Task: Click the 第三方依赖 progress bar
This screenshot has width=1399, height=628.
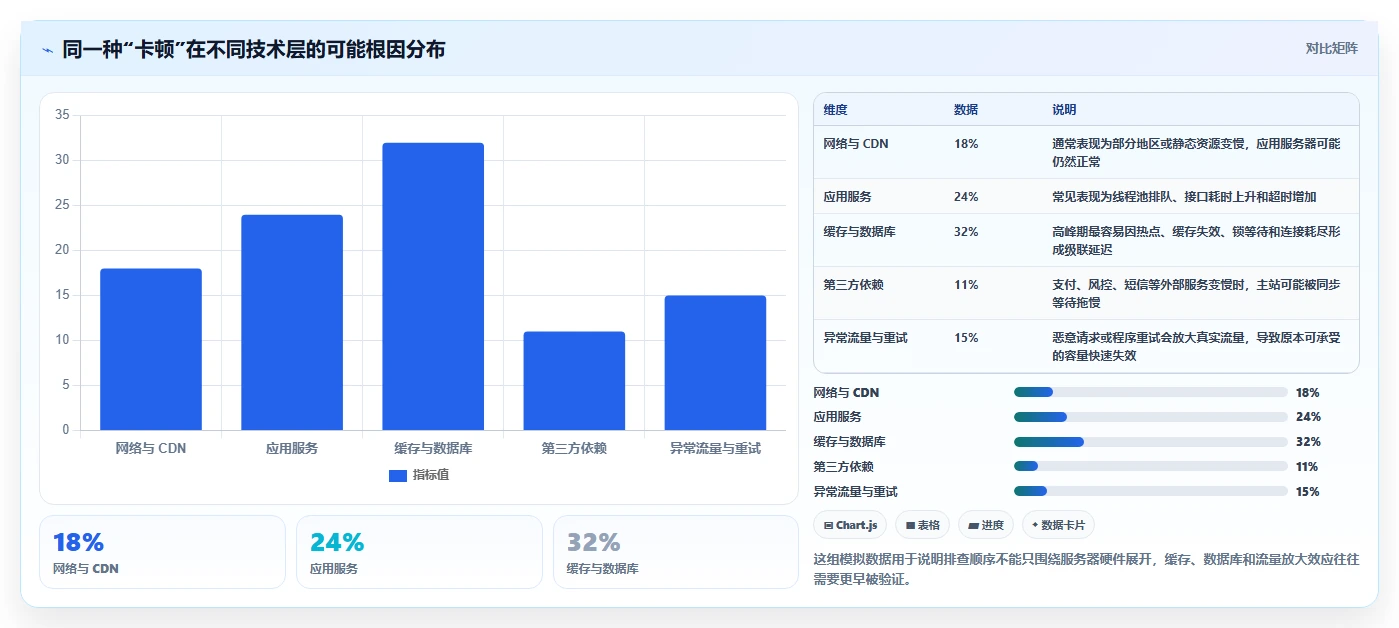Action: tap(1151, 466)
